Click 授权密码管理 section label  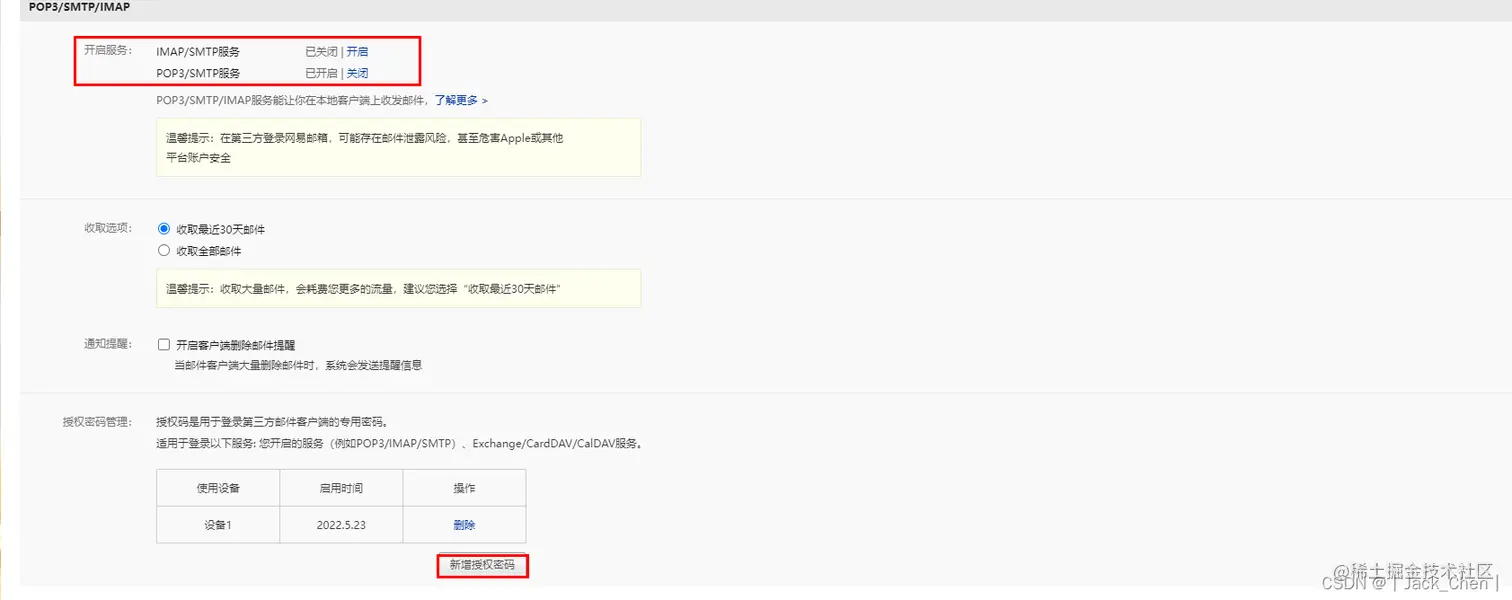[x=96, y=422]
